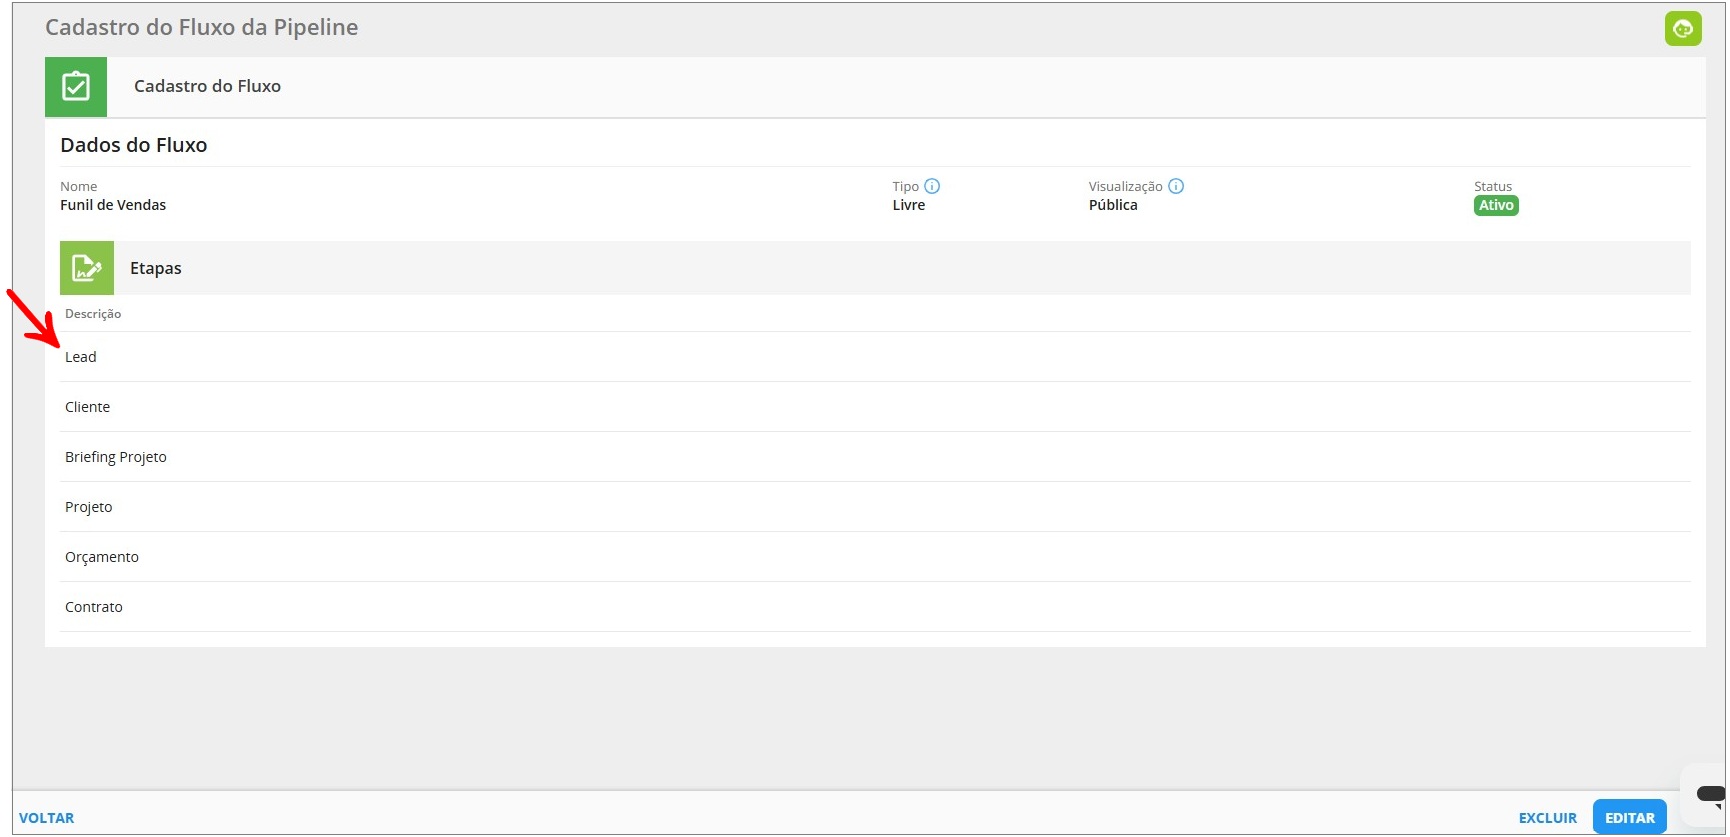1730x837 pixels.
Task: Click the EXCLUIR button
Action: coord(1547,818)
